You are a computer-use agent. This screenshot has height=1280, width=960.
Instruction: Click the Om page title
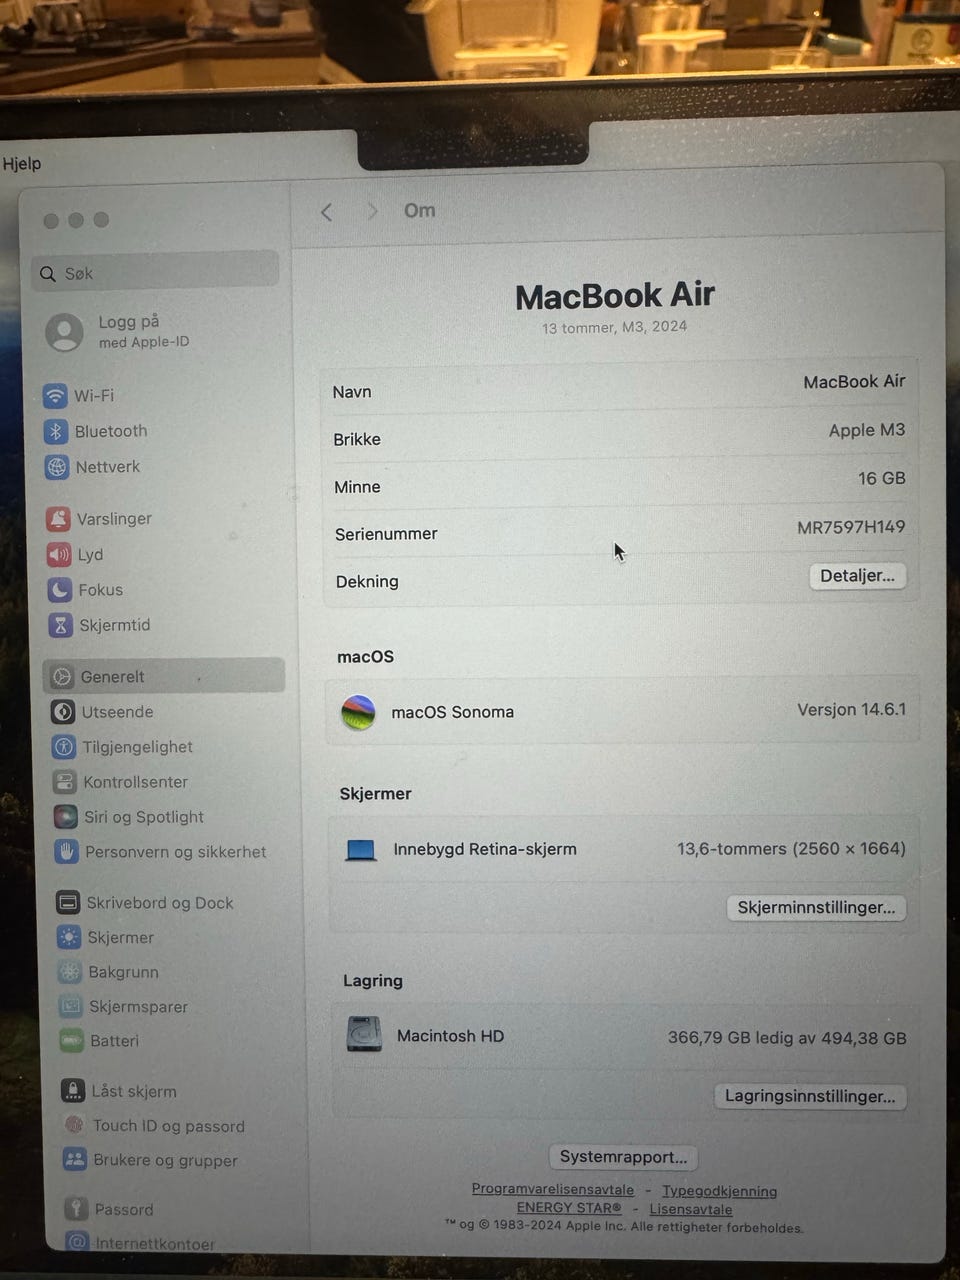(x=419, y=211)
